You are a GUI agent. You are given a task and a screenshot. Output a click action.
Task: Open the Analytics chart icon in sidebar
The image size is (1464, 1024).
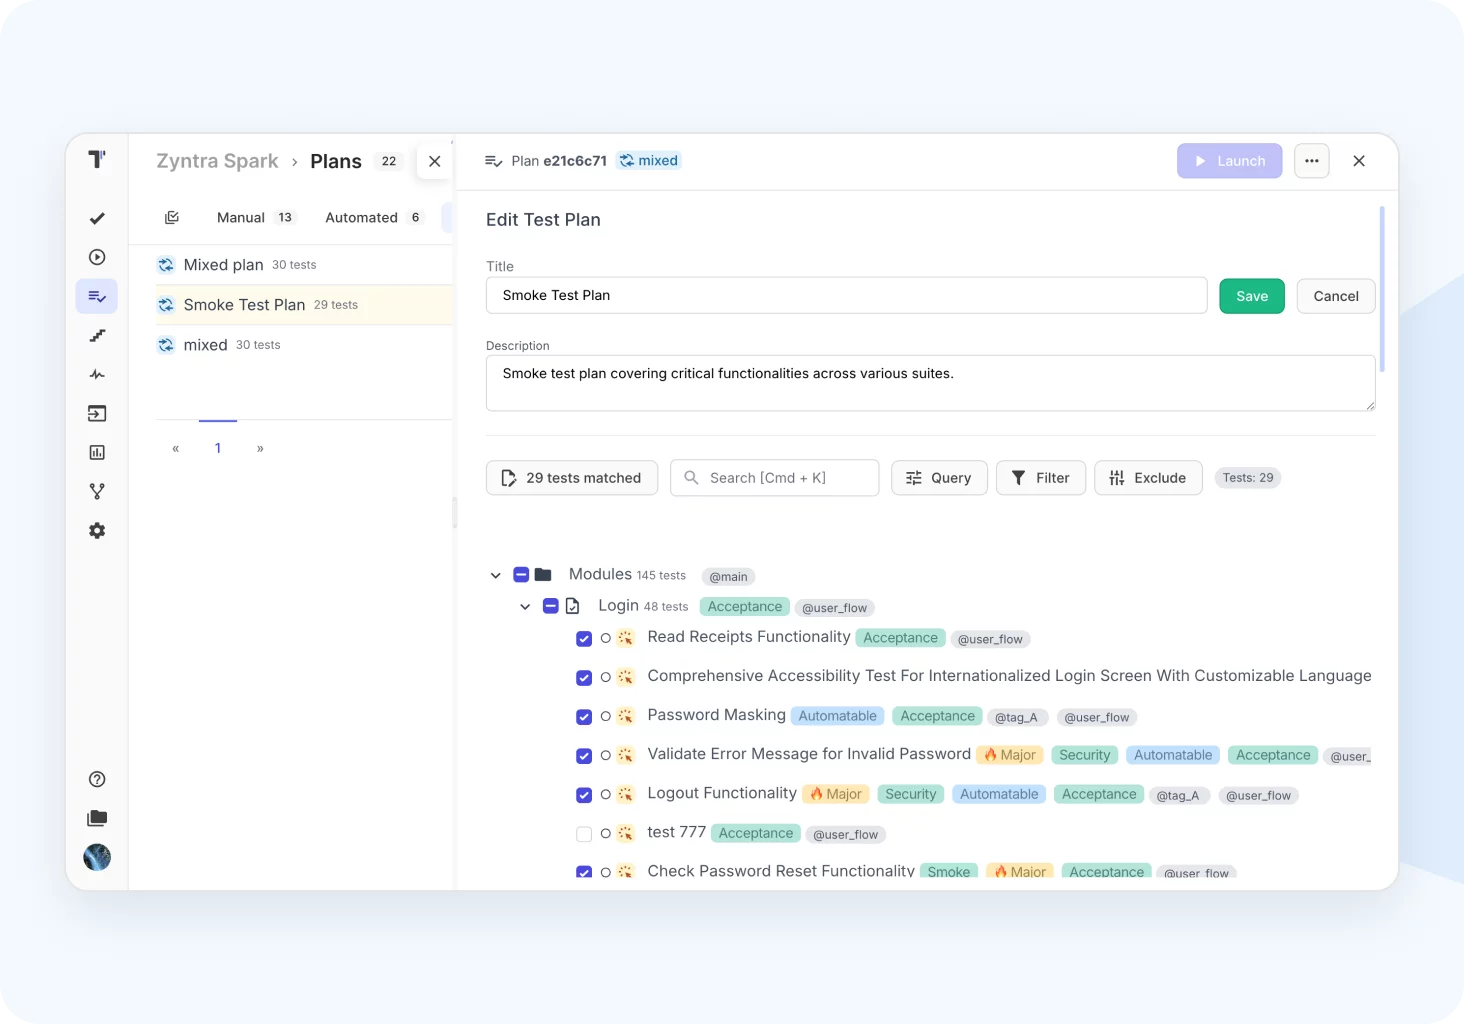coord(97,453)
